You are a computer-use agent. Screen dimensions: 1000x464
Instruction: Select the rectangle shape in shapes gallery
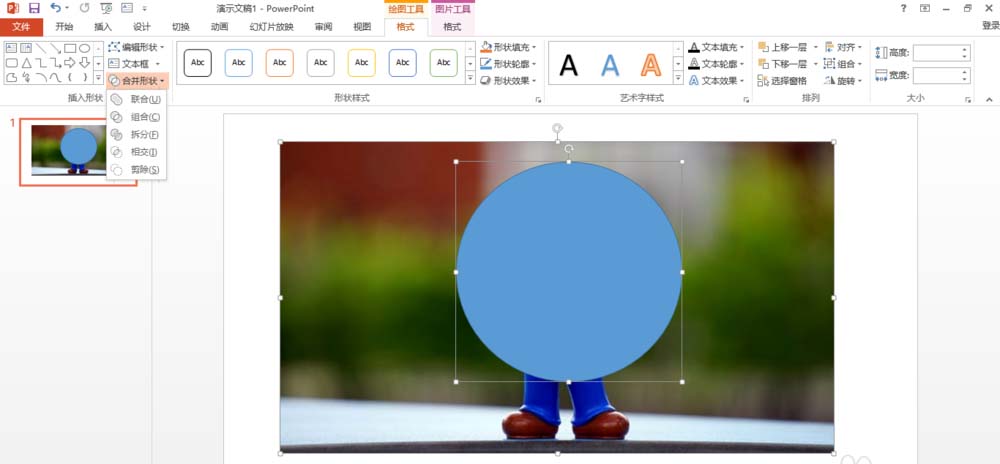(x=70, y=48)
